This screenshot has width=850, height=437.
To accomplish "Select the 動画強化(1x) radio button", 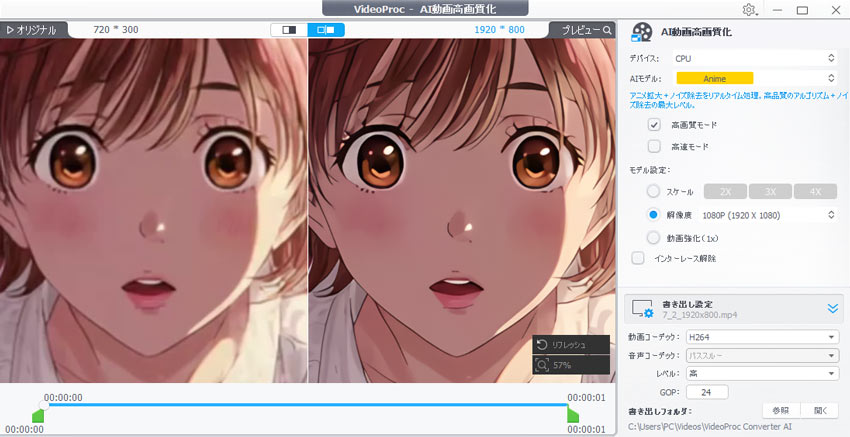I will [x=654, y=237].
